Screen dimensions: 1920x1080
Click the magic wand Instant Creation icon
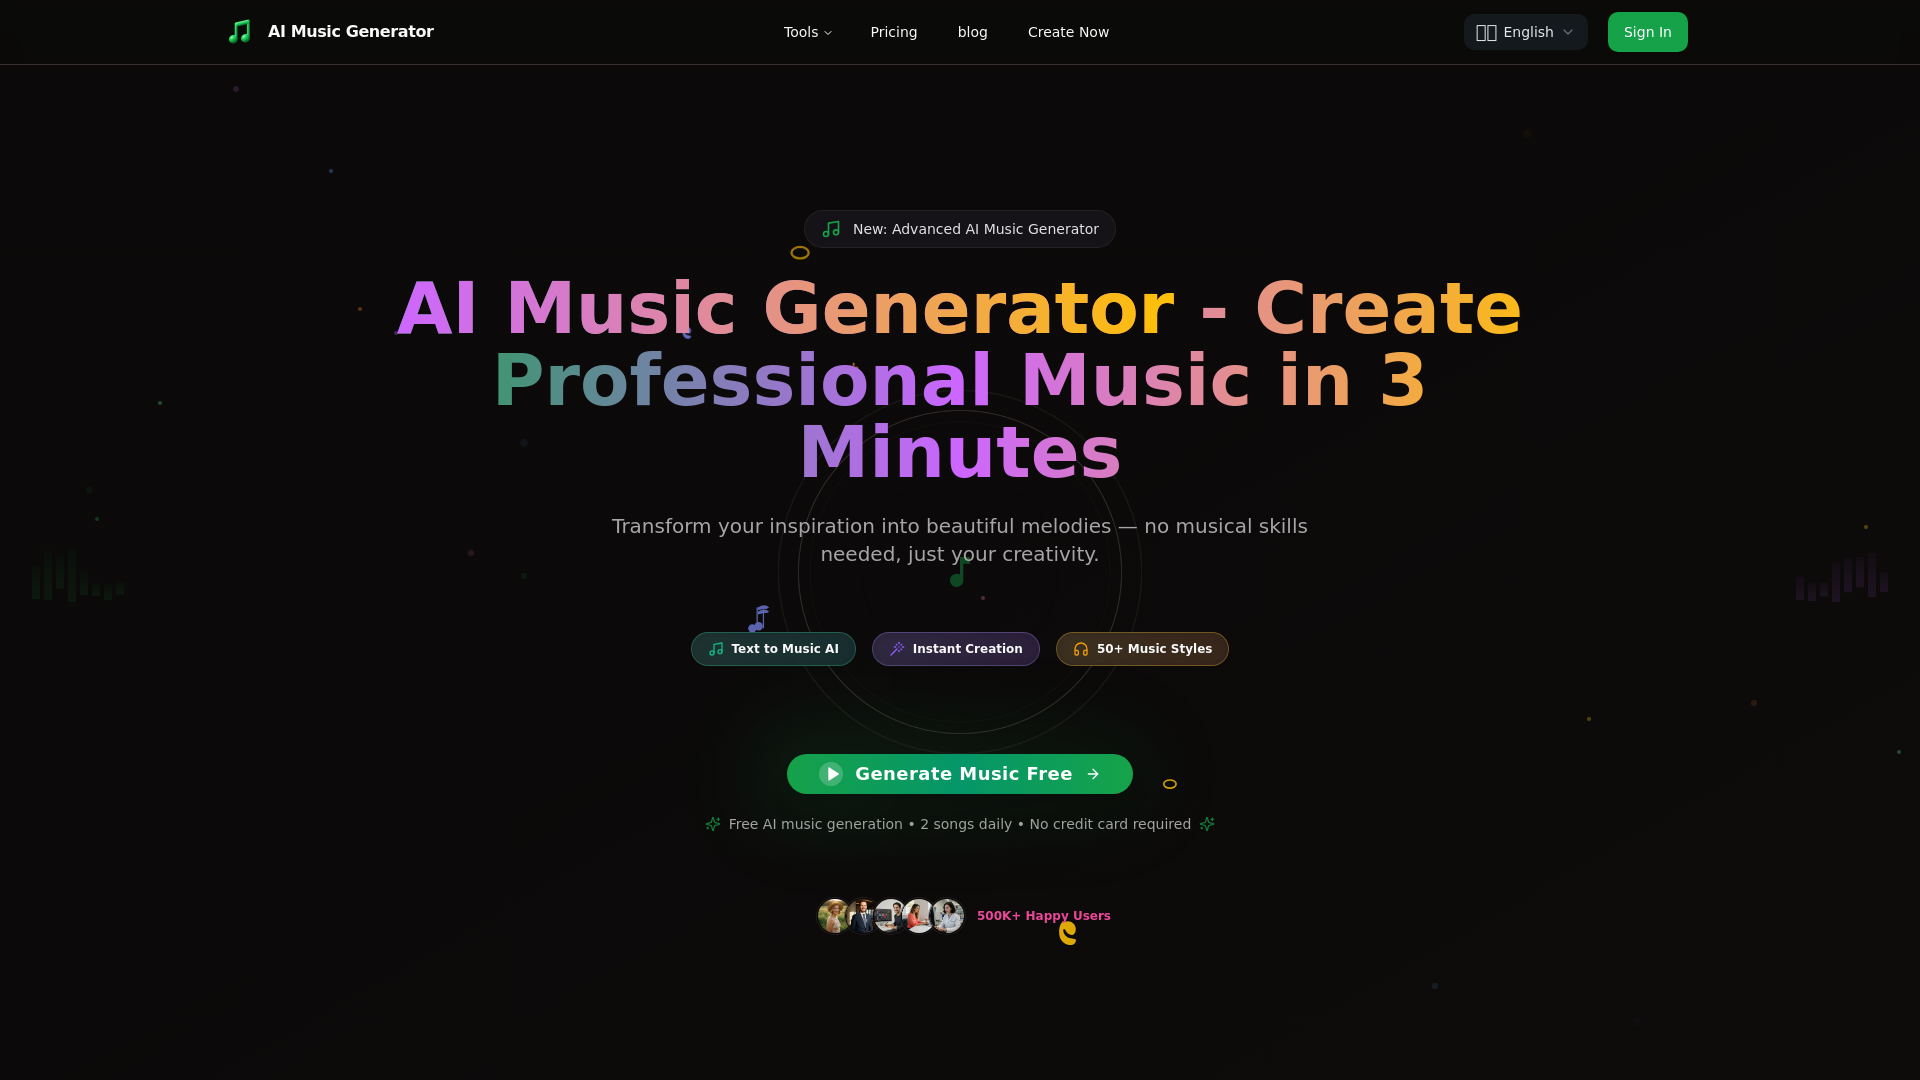point(897,649)
